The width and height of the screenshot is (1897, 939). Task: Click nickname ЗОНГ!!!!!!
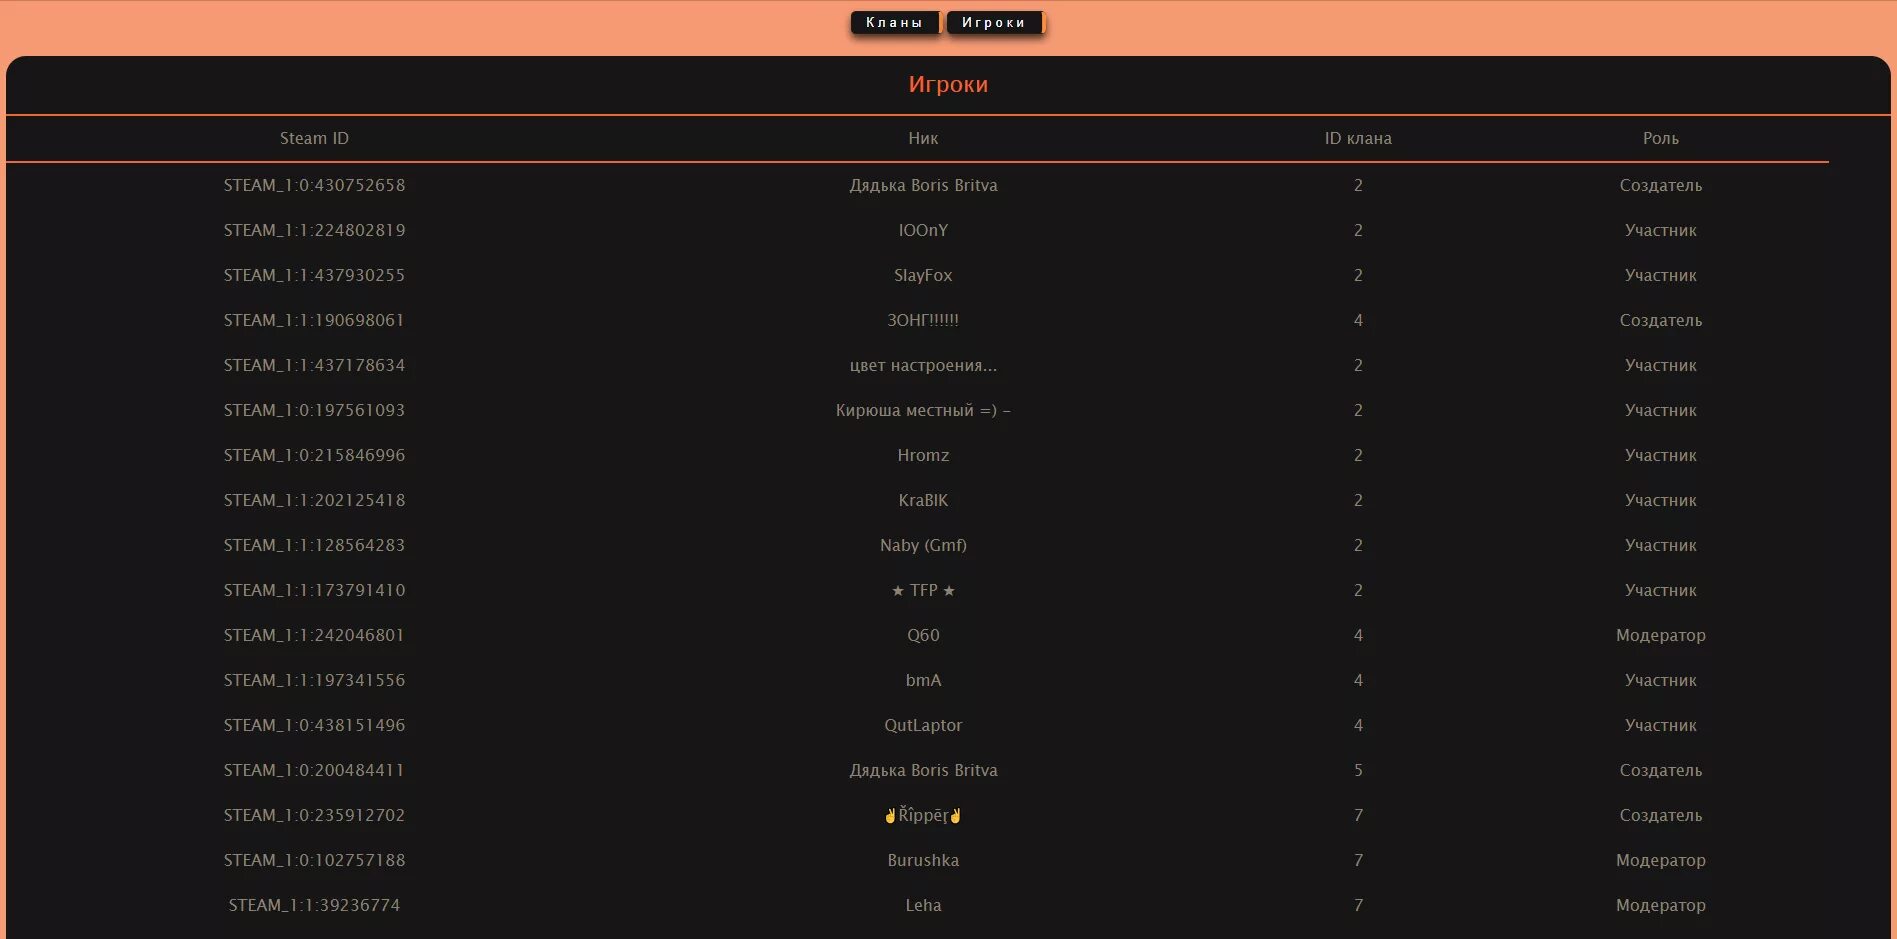click(x=923, y=320)
